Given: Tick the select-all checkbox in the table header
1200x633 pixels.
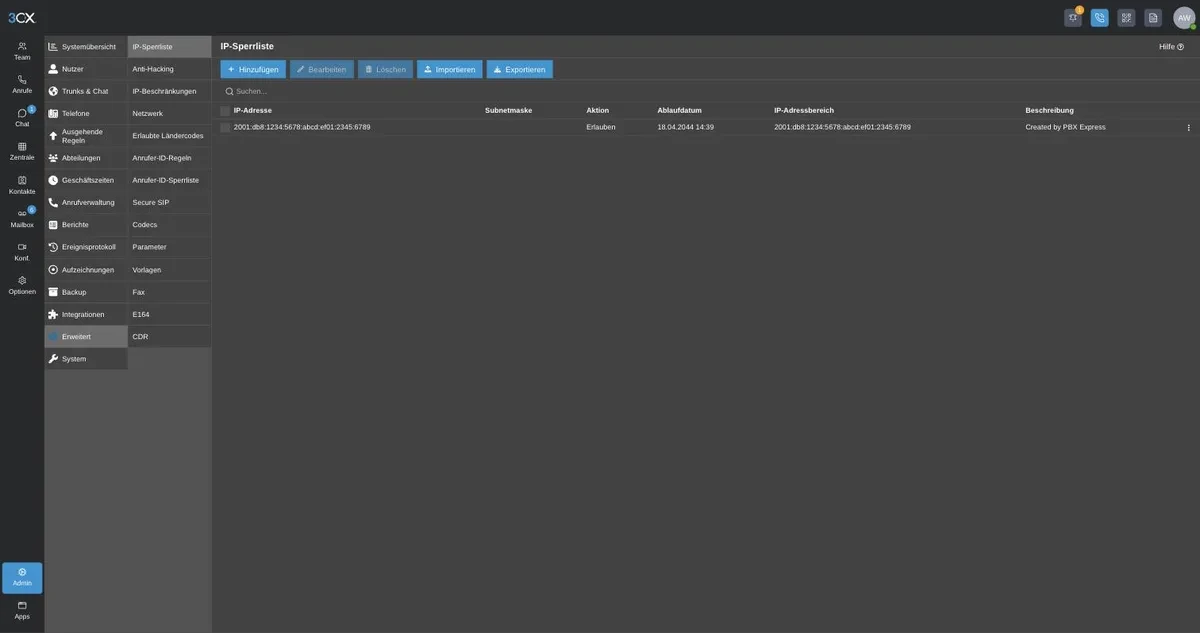Looking at the screenshot, I should [x=225, y=110].
